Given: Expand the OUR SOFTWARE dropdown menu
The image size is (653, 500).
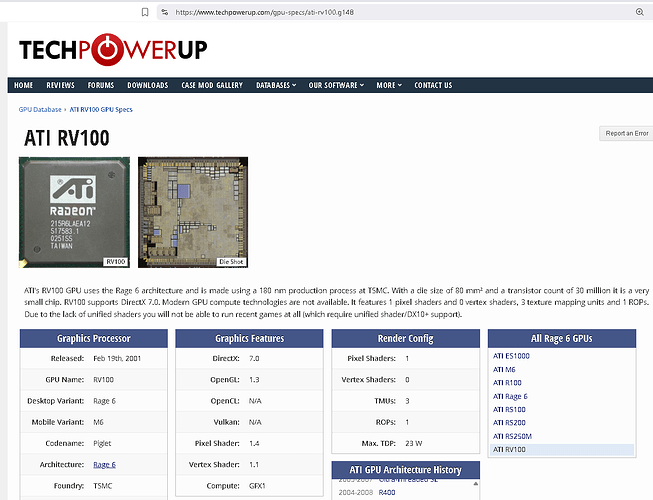Looking at the screenshot, I should (x=336, y=85).
